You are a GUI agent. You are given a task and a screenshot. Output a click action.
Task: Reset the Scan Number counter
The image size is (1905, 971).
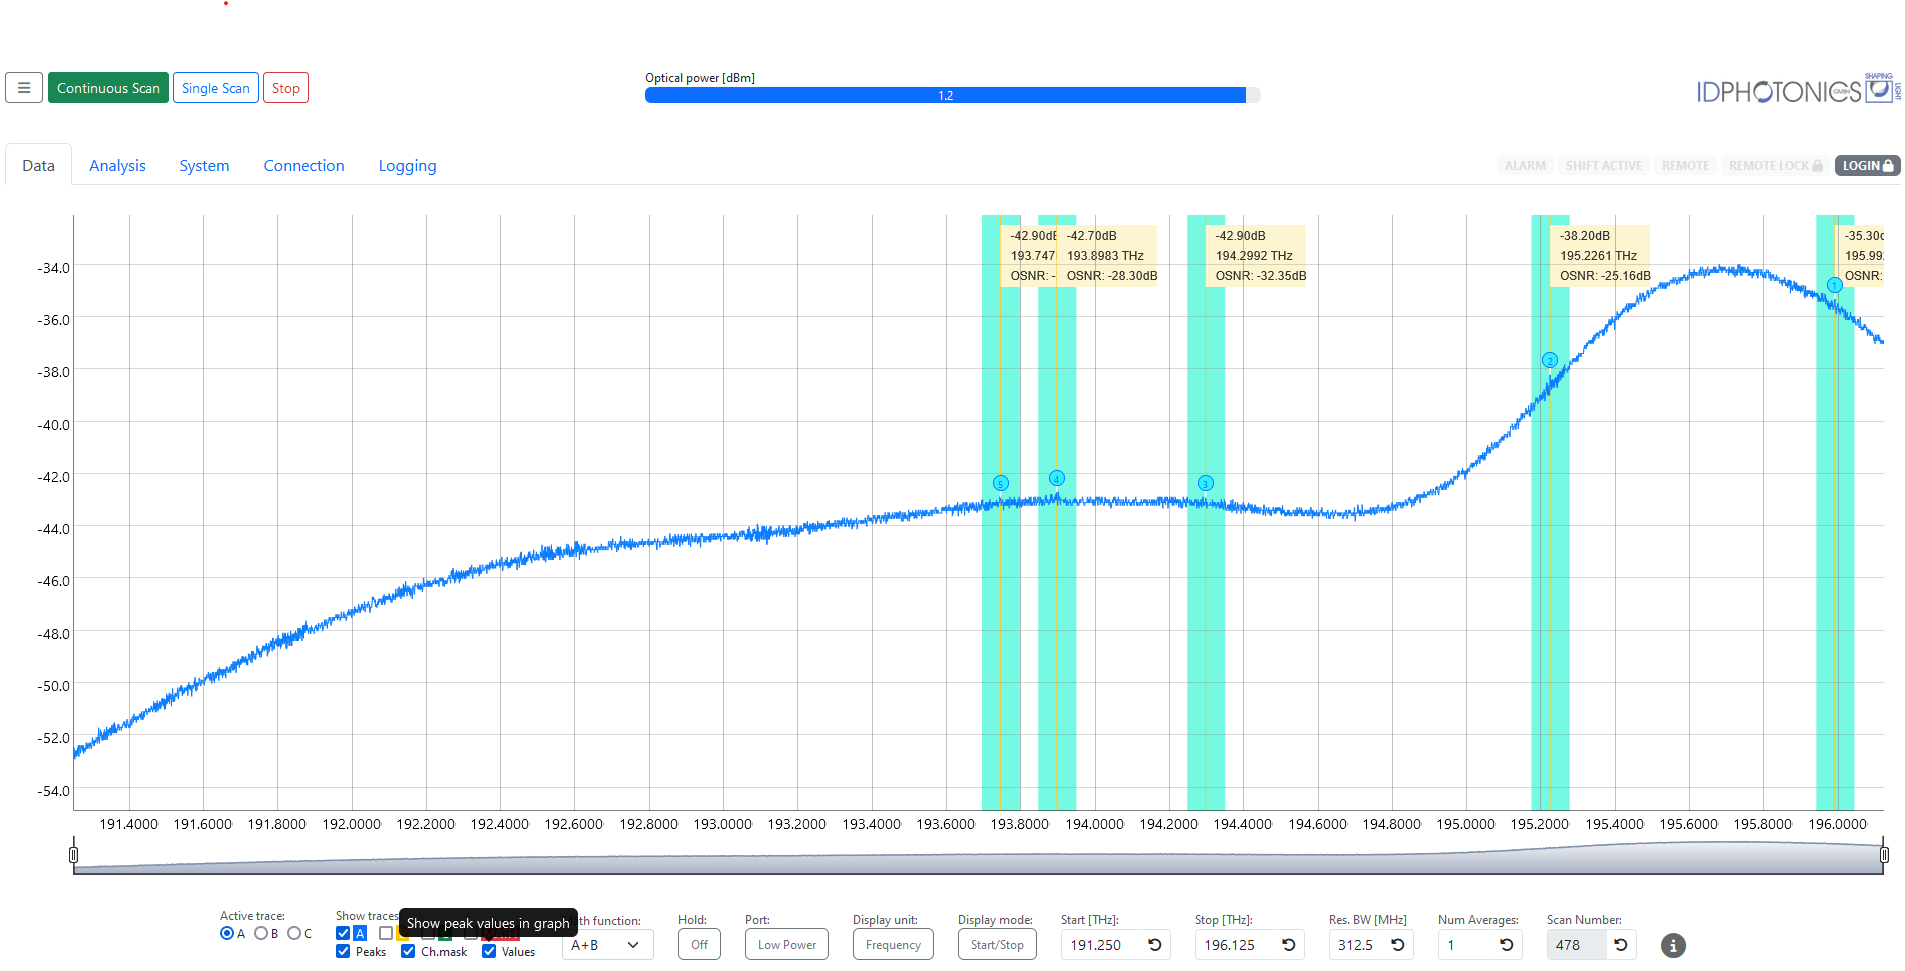point(1620,945)
